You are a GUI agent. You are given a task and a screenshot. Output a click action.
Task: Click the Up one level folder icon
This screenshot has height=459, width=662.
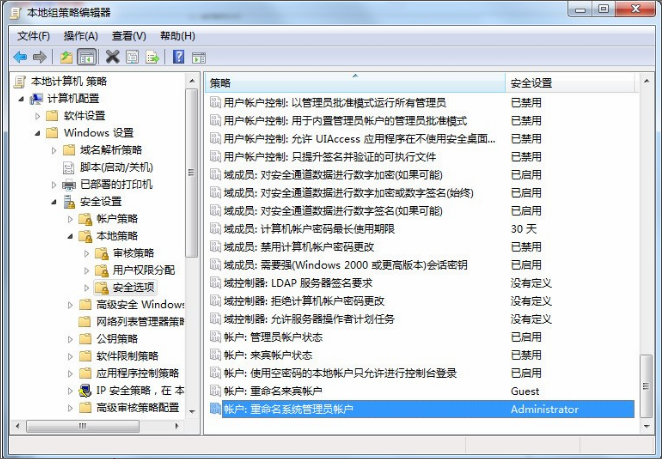[x=66, y=57]
